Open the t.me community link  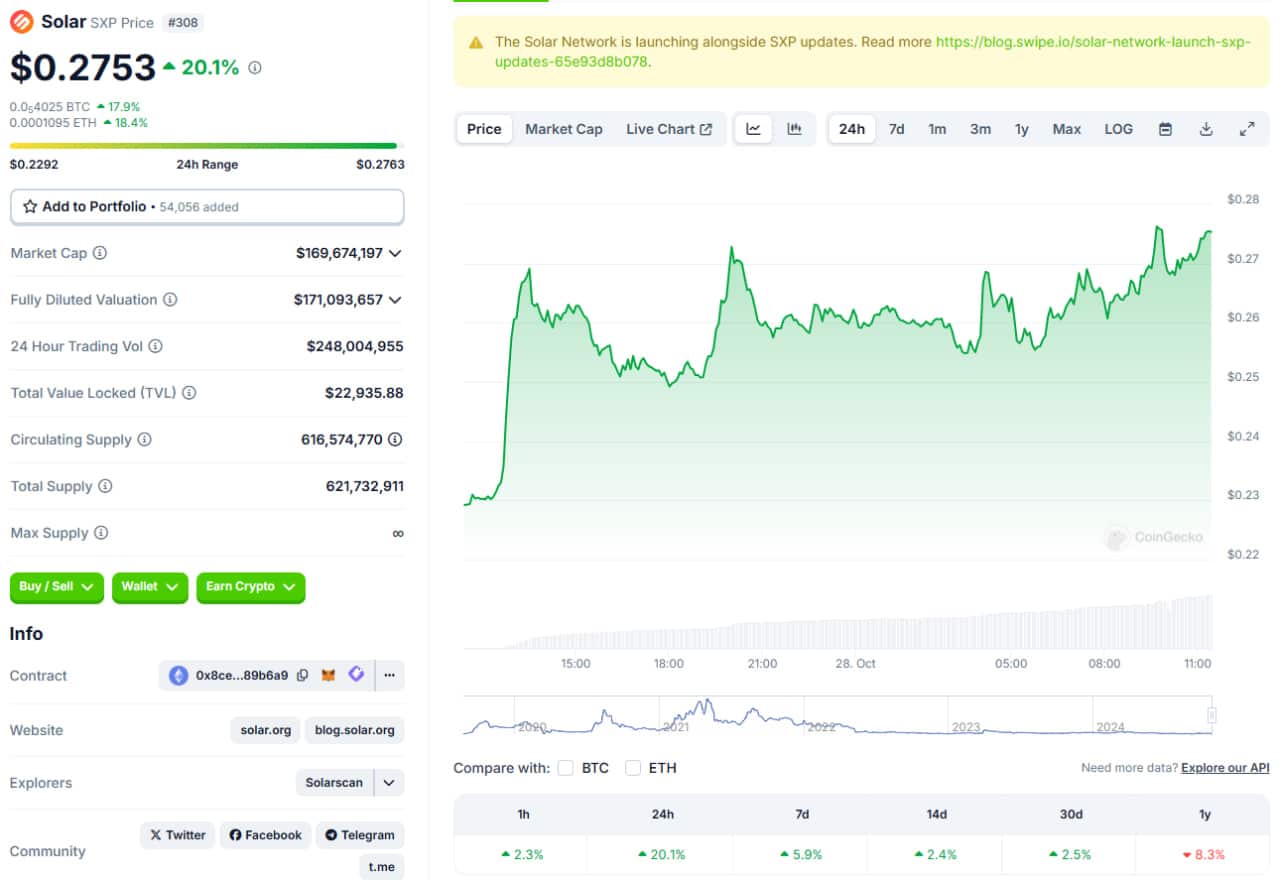382,867
